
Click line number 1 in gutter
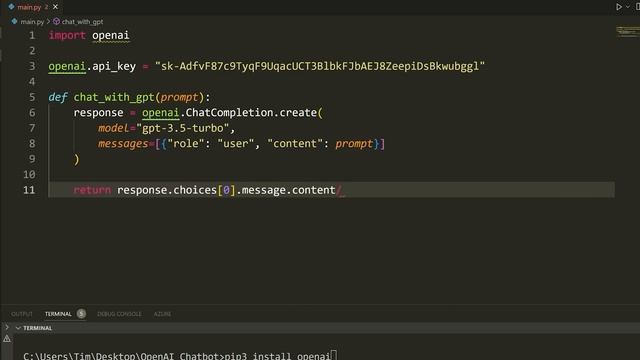tap(32, 36)
